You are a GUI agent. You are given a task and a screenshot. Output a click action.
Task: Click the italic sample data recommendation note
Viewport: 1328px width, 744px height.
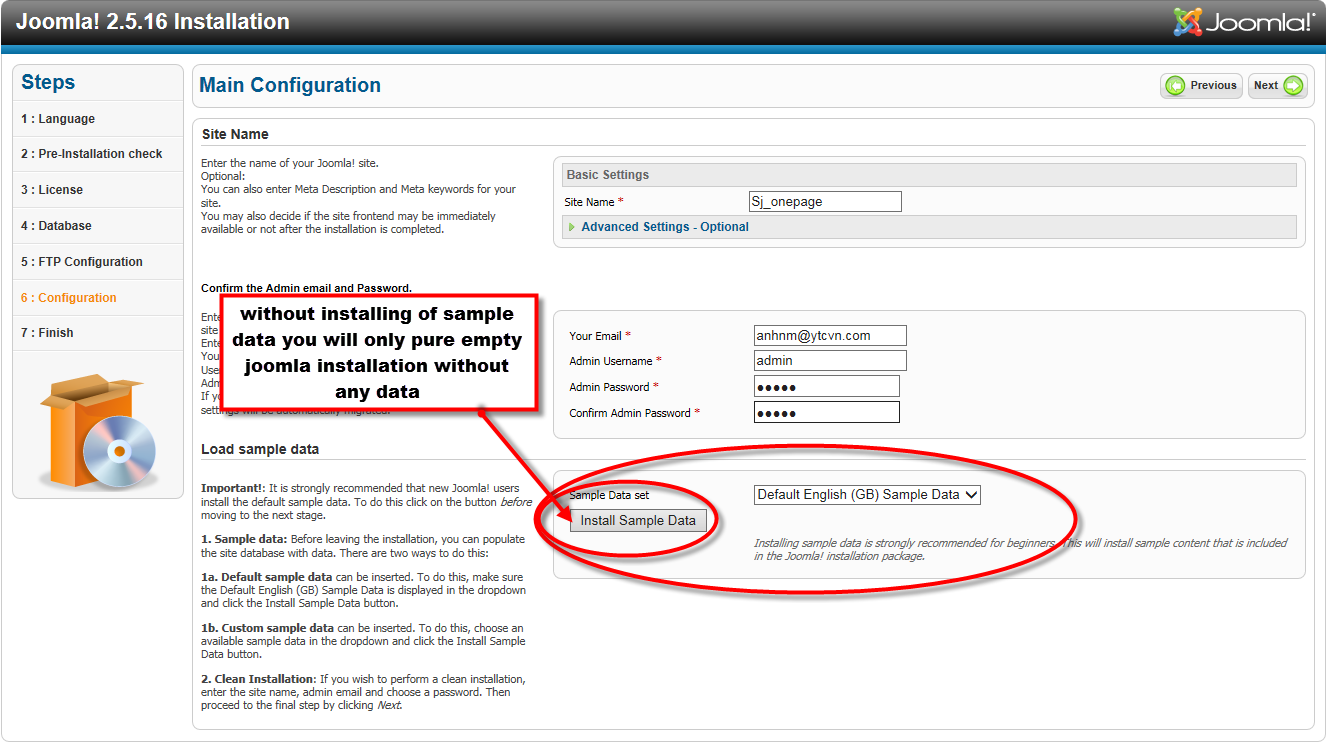point(1020,550)
